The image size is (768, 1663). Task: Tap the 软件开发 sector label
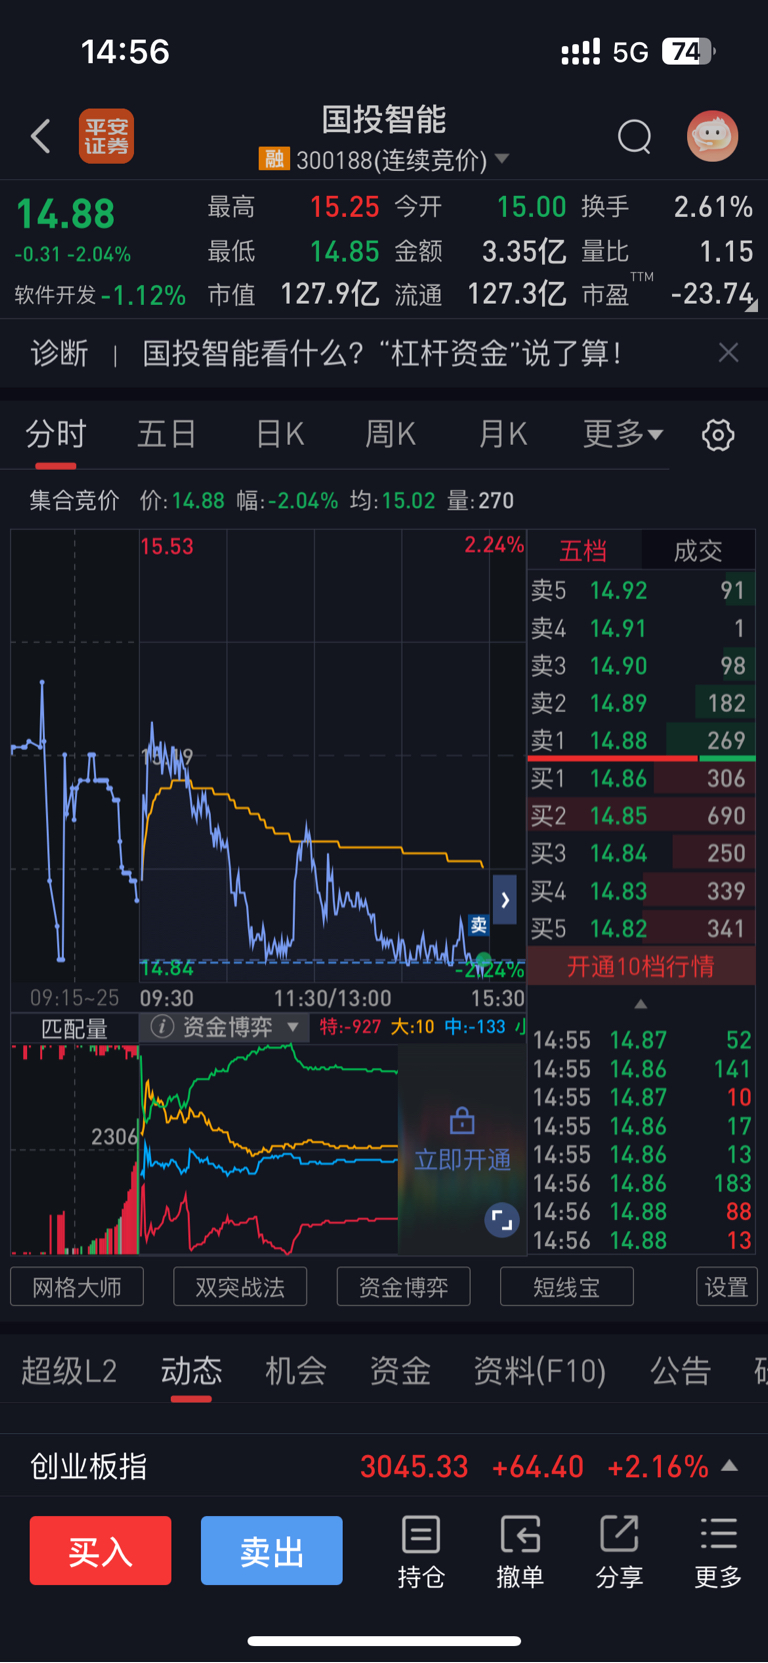55,296
